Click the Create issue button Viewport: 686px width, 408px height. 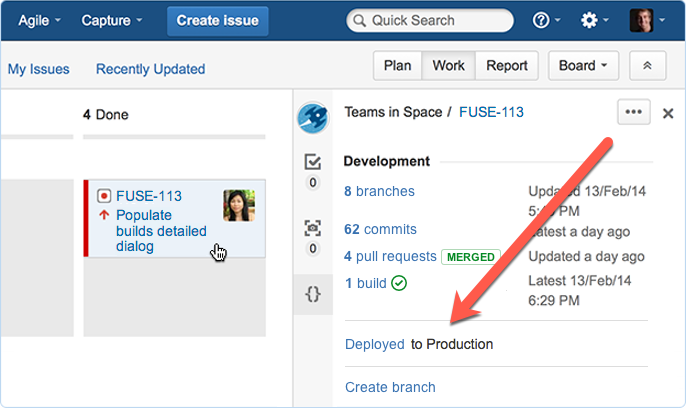pyautogui.click(x=217, y=21)
